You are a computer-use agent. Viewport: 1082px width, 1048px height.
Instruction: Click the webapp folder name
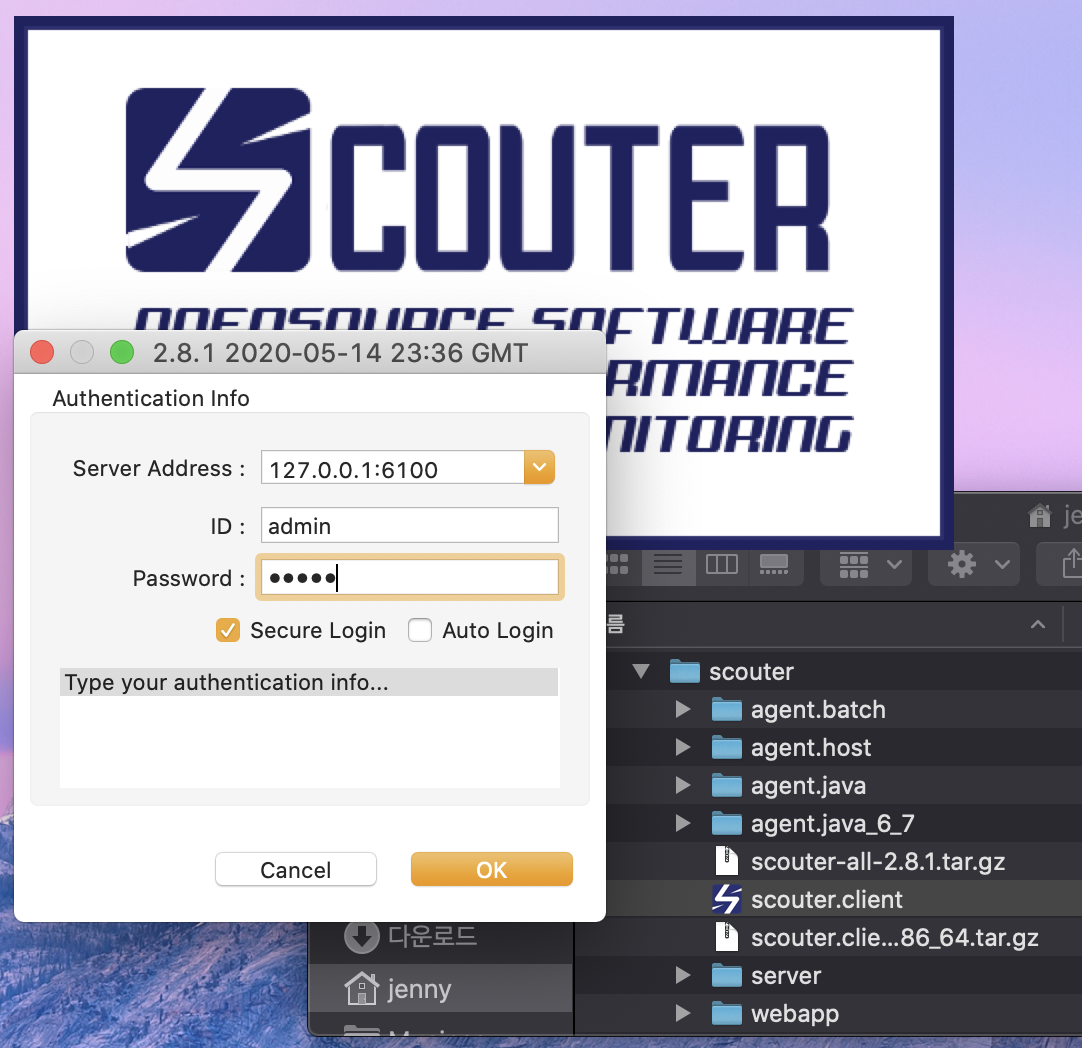(794, 1014)
